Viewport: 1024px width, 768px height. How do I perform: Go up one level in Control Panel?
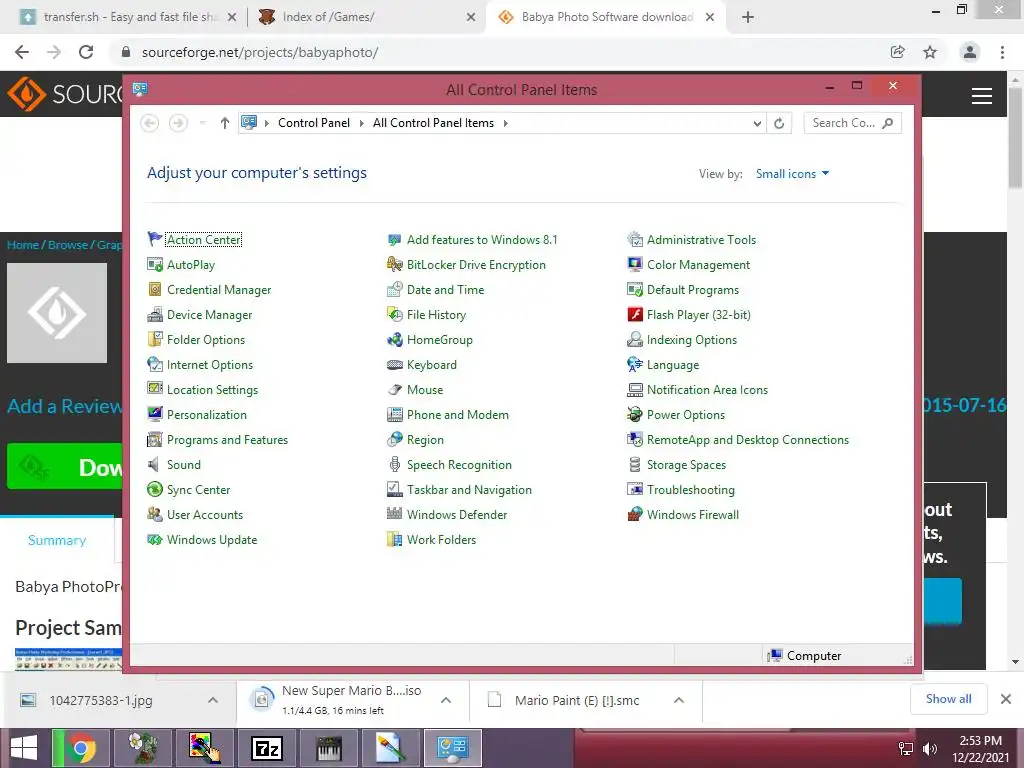(x=225, y=123)
